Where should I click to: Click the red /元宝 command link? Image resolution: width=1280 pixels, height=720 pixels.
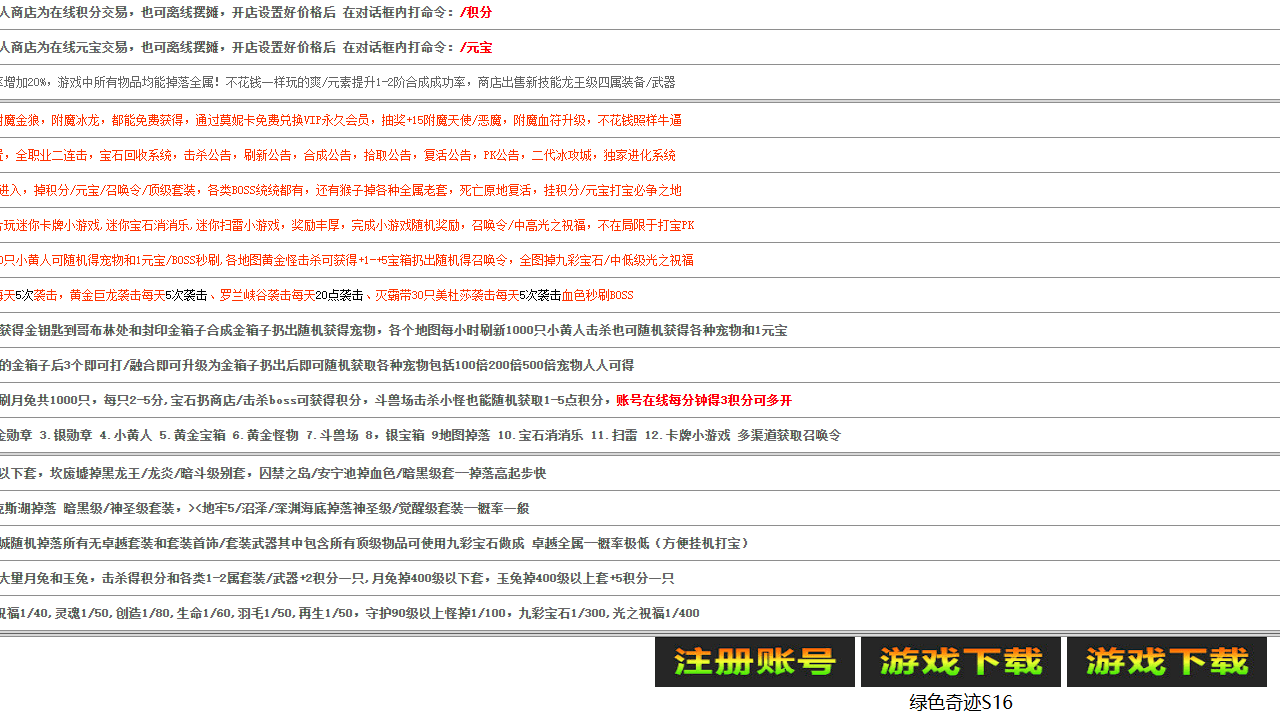[476, 47]
